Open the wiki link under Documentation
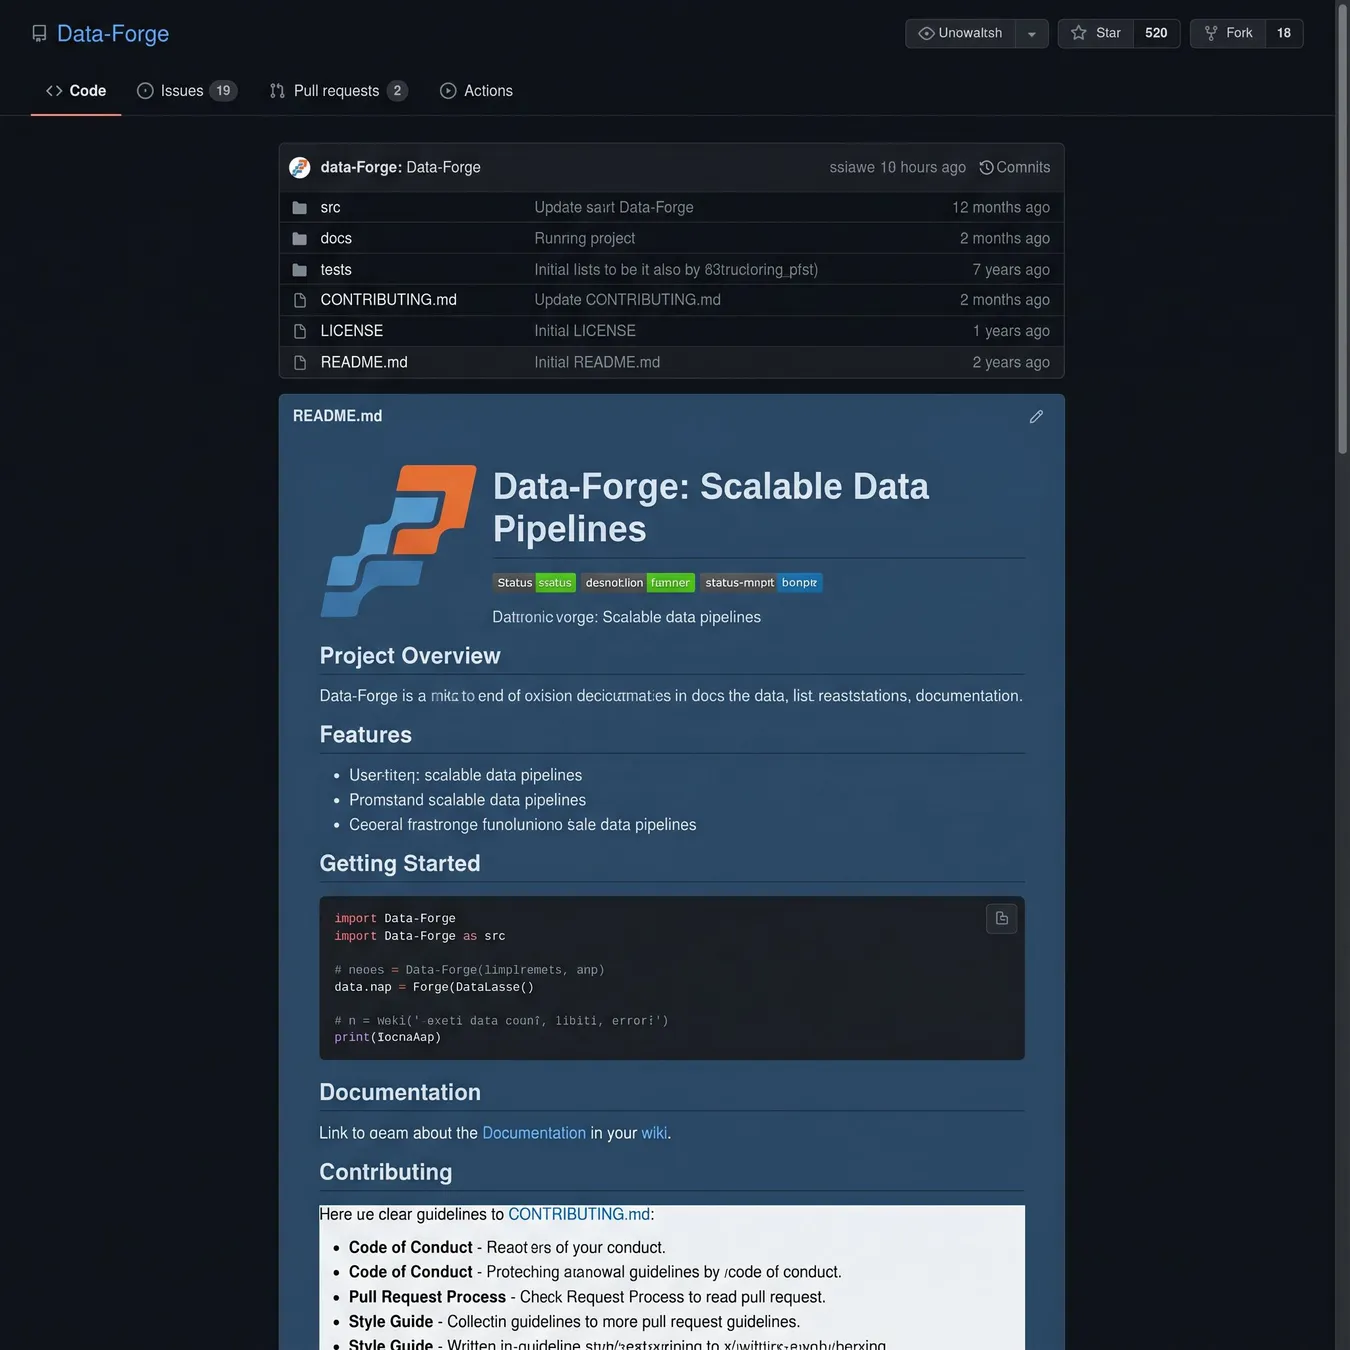The image size is (1350, 1350). pos(654,1133)
